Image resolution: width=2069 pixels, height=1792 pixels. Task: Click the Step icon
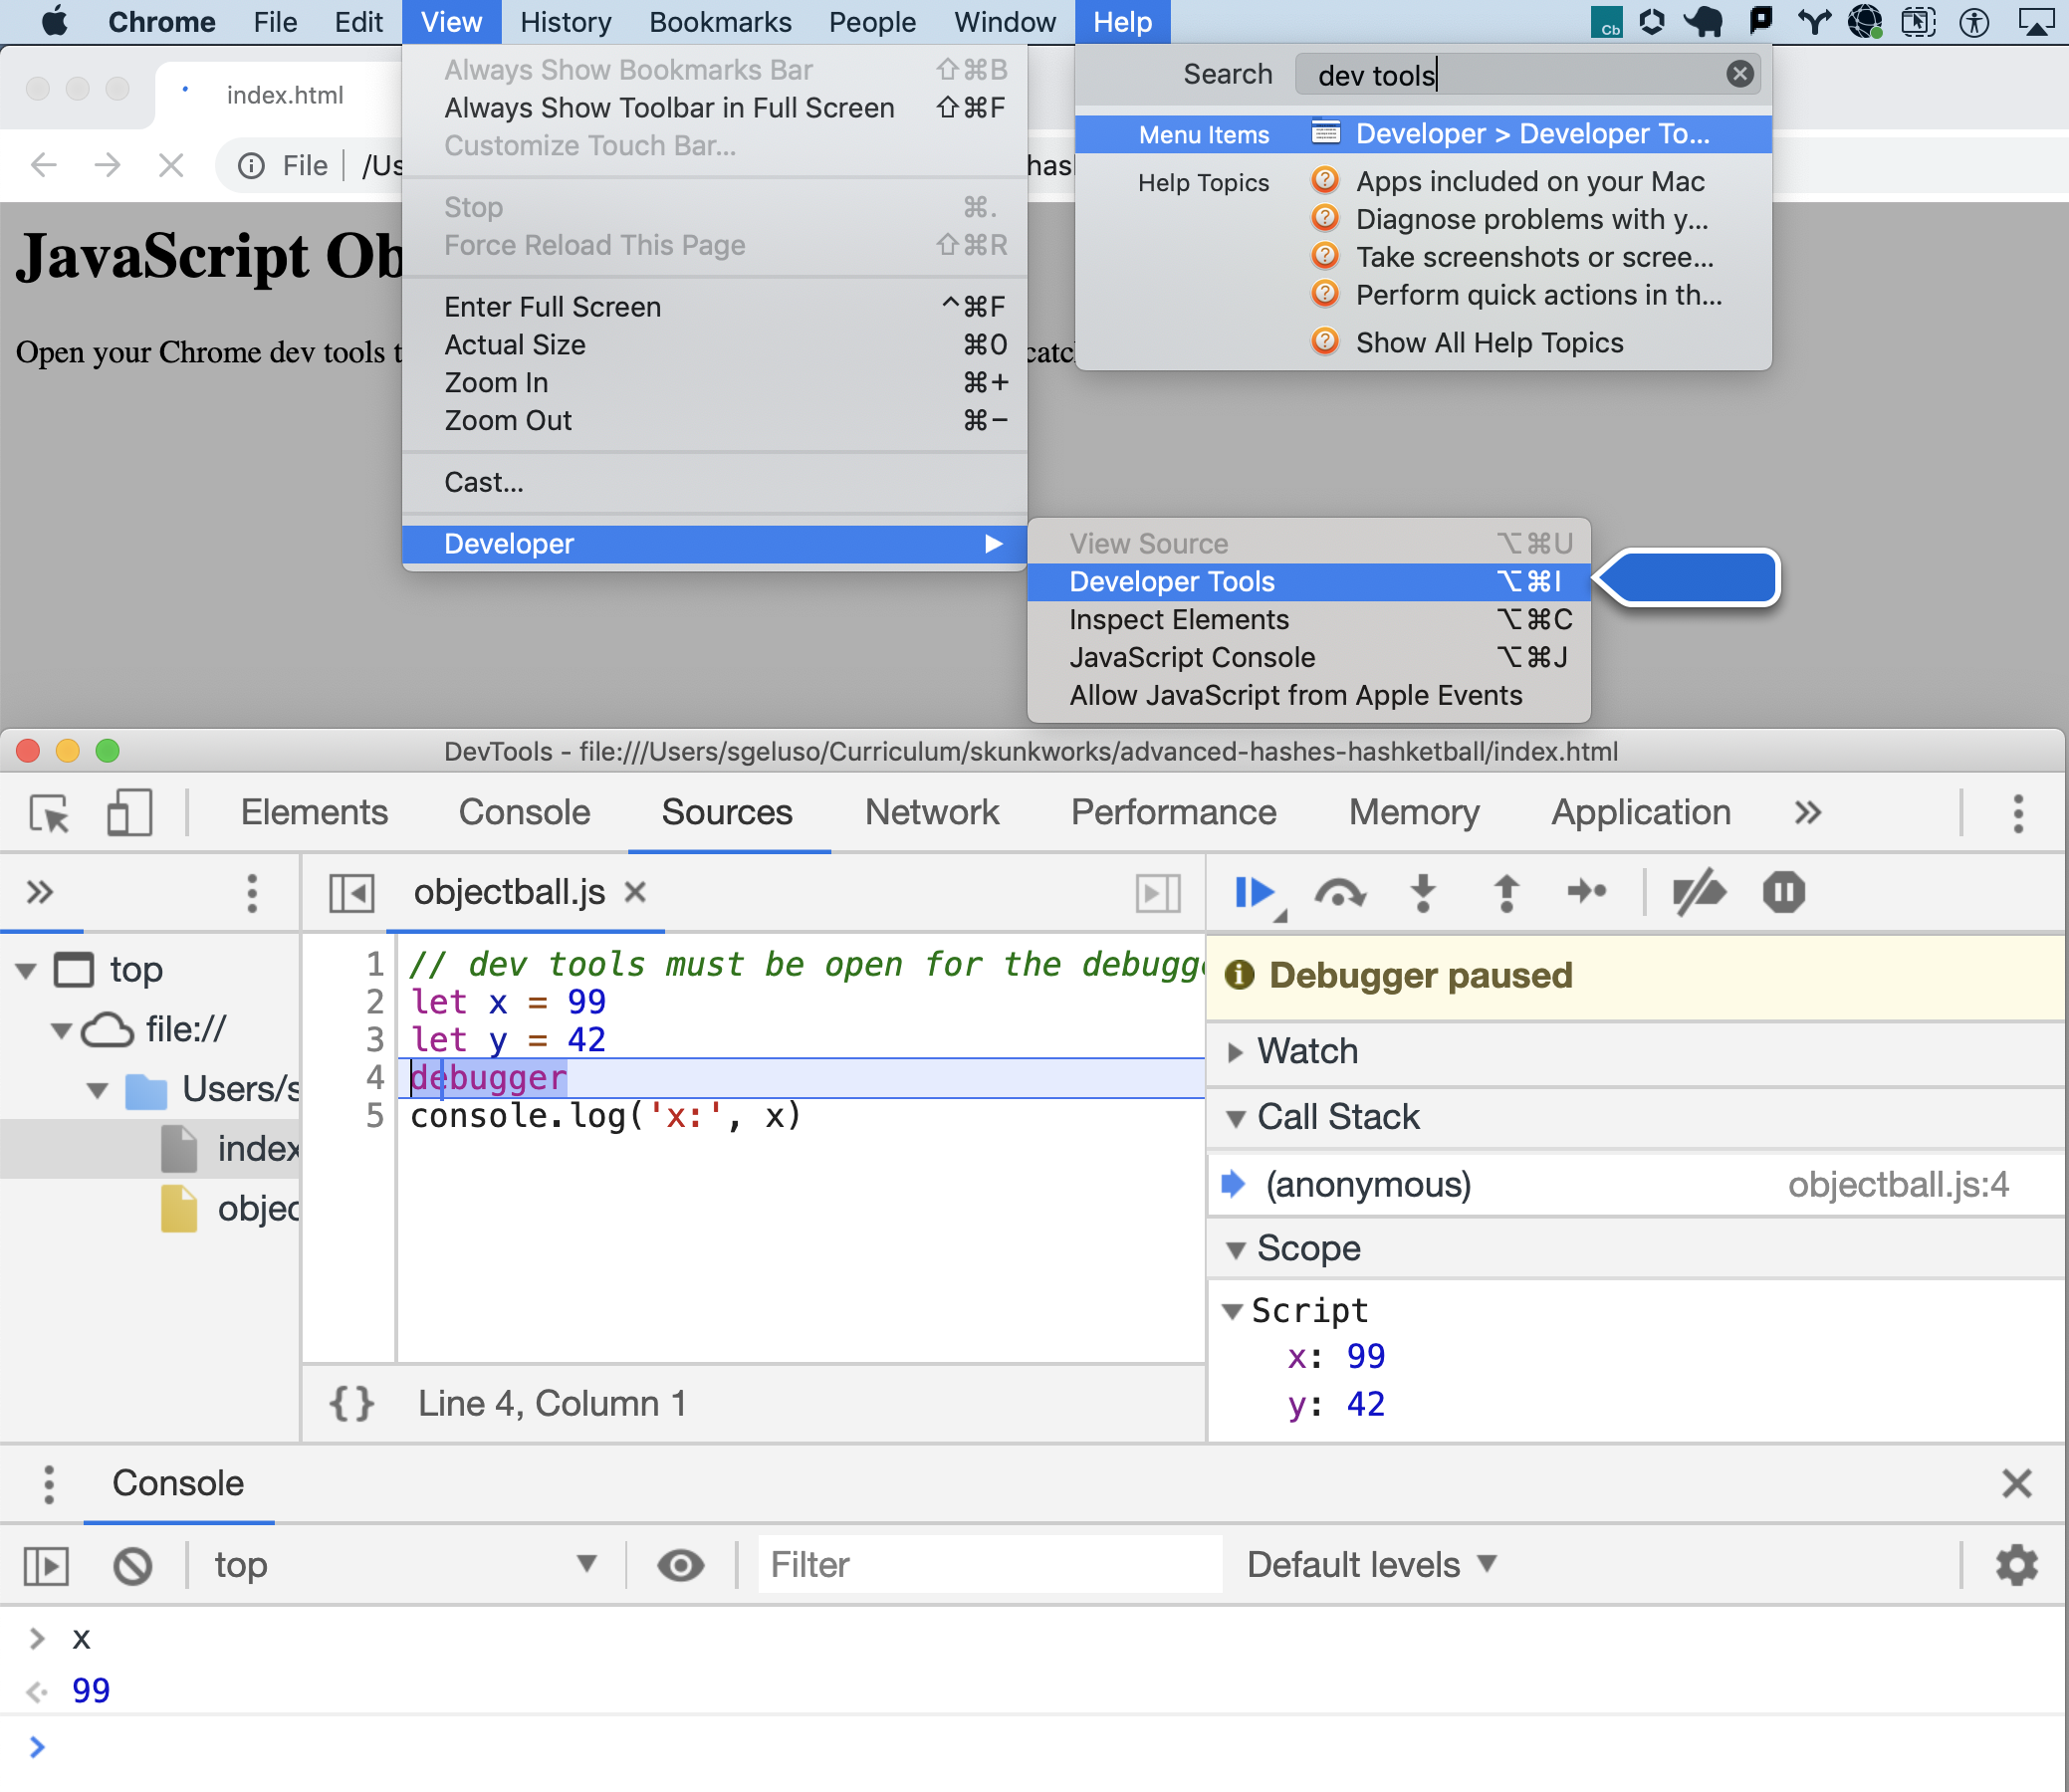1587,891
